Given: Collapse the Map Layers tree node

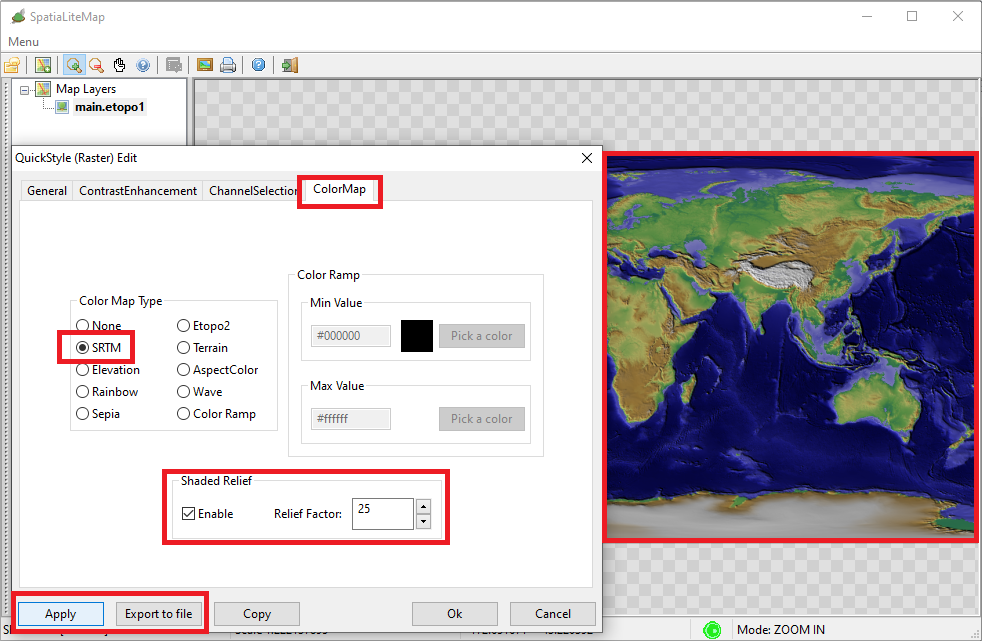Looking at the screenshot, I should (24, 90).
